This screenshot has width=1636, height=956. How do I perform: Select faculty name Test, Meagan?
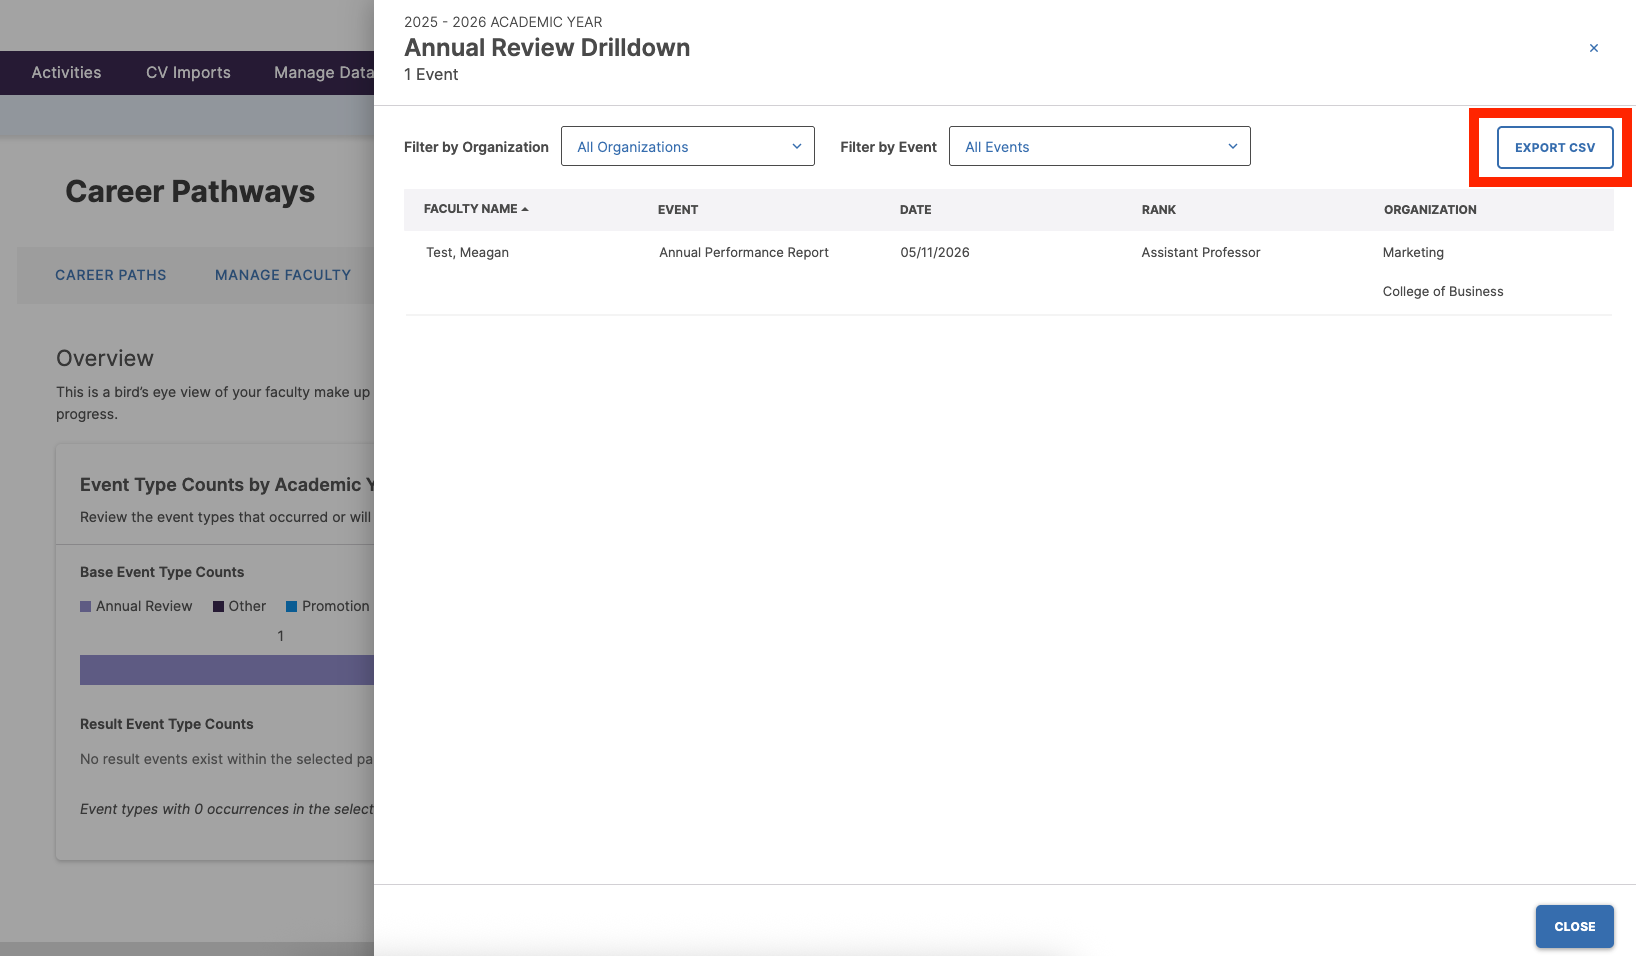click(x=467, y=252)
